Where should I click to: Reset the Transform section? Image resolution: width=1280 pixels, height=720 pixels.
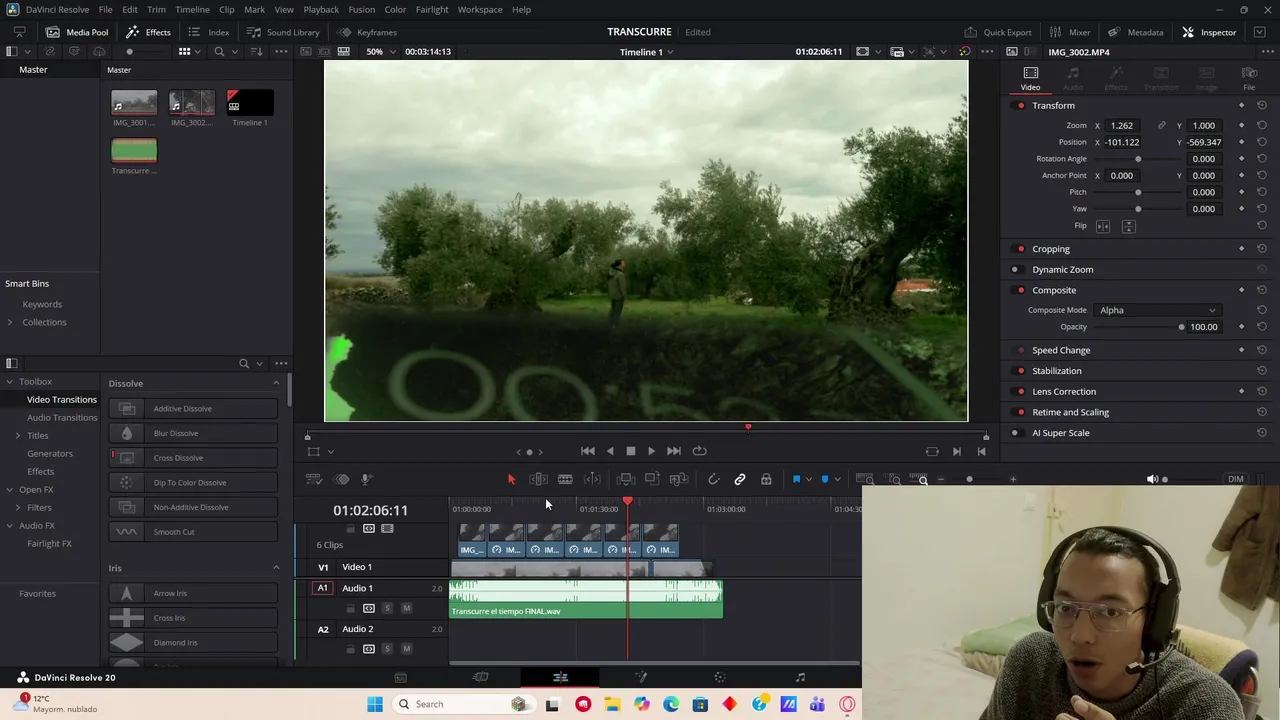(1262, 106)
